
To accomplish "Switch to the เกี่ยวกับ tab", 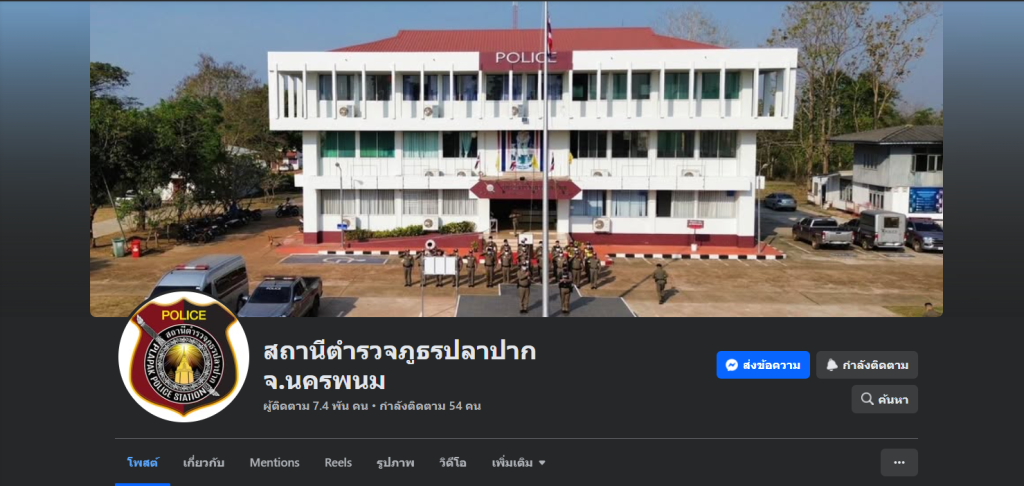I will 204,462.
